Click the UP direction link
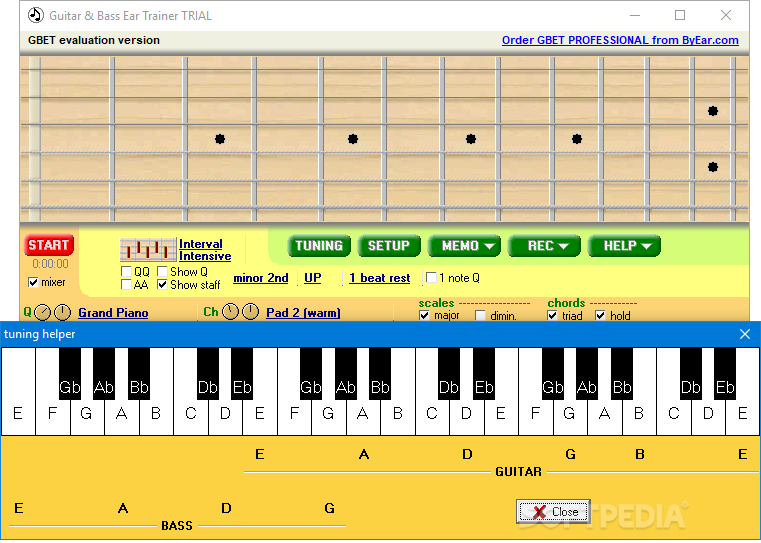Viewport: 761px width, 543px height. [x=313, y=278]
